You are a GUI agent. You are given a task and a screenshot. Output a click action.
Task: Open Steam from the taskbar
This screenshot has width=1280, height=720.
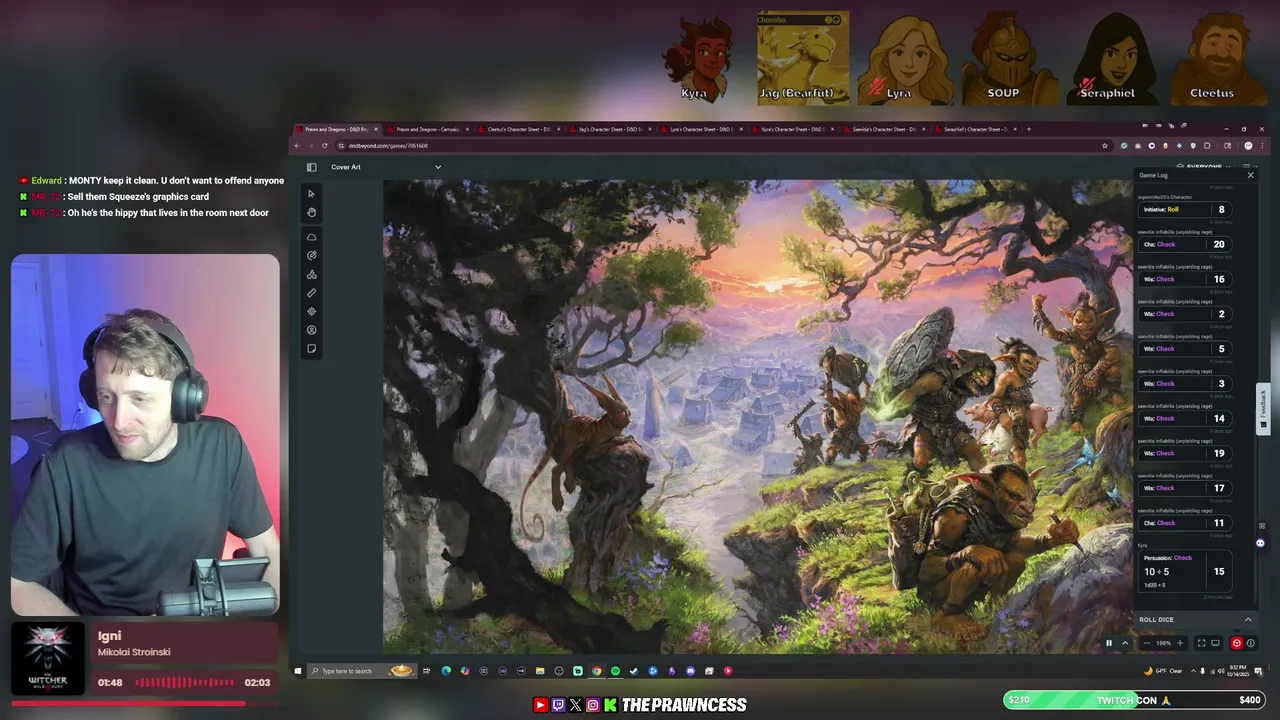tap(634, 671)
